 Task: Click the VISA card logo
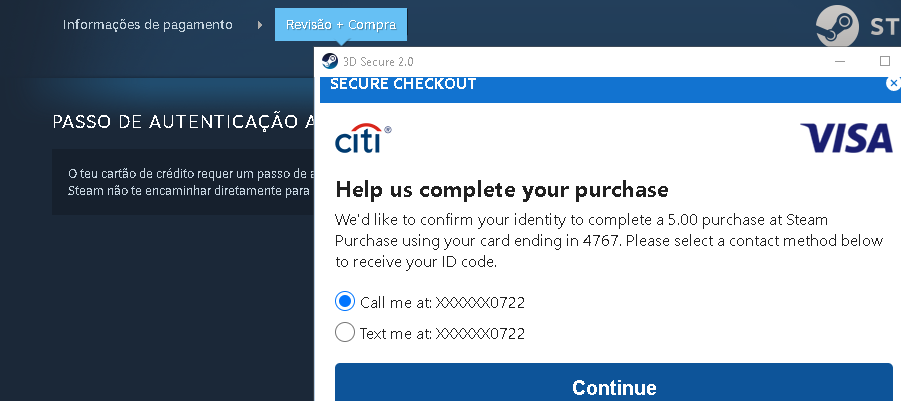click(846, 138)
